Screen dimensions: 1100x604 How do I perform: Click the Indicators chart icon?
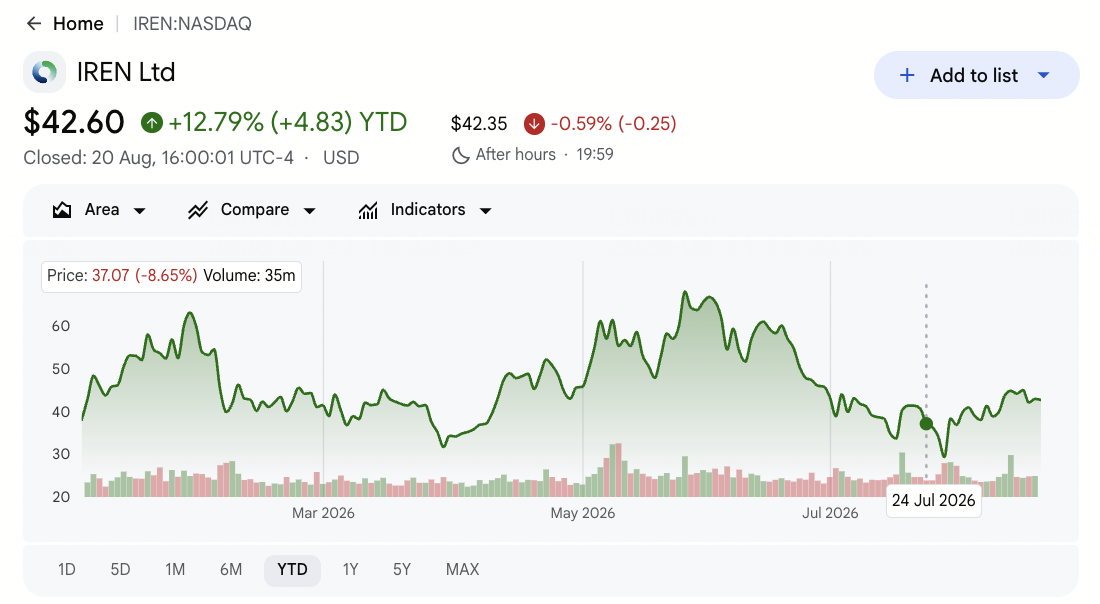tap(368, 210)
